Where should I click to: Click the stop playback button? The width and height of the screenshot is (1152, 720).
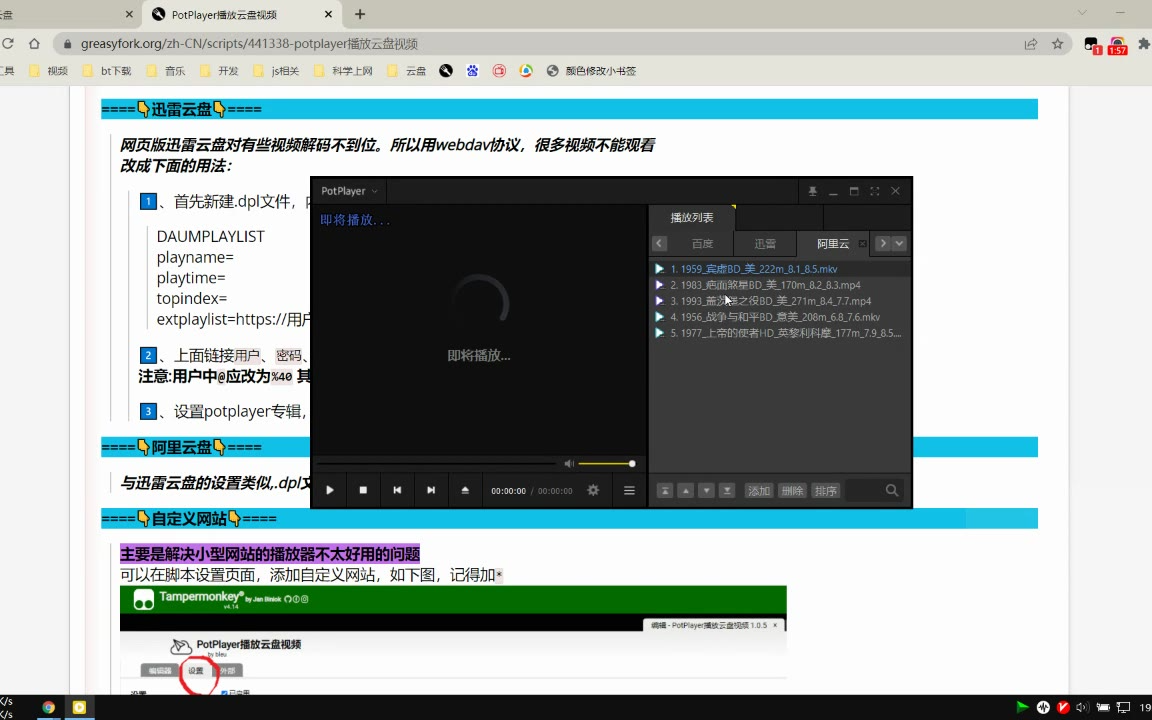[363, 490]
